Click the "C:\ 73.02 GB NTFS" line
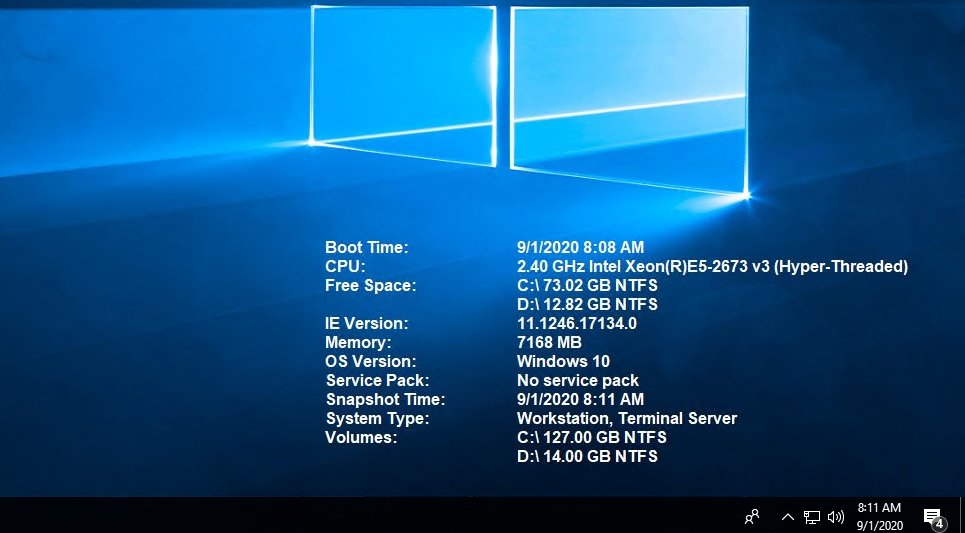Viewport: 965px width, 533px height. 587,286
